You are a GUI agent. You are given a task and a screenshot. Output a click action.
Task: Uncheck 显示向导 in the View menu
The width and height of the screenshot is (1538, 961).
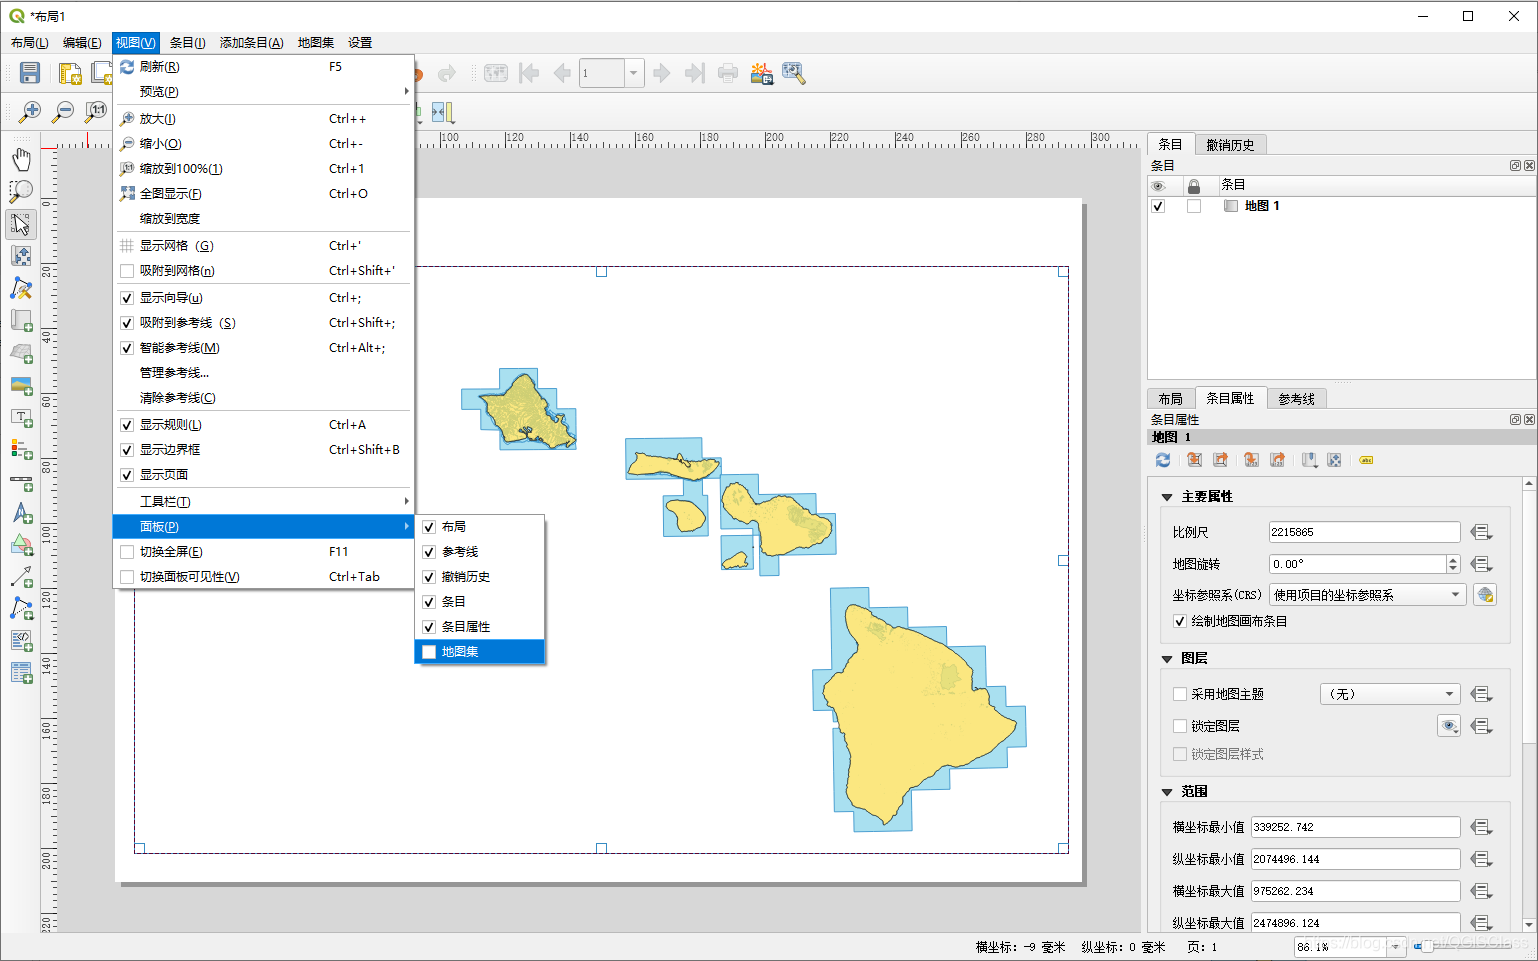click(x=127, y=298)
